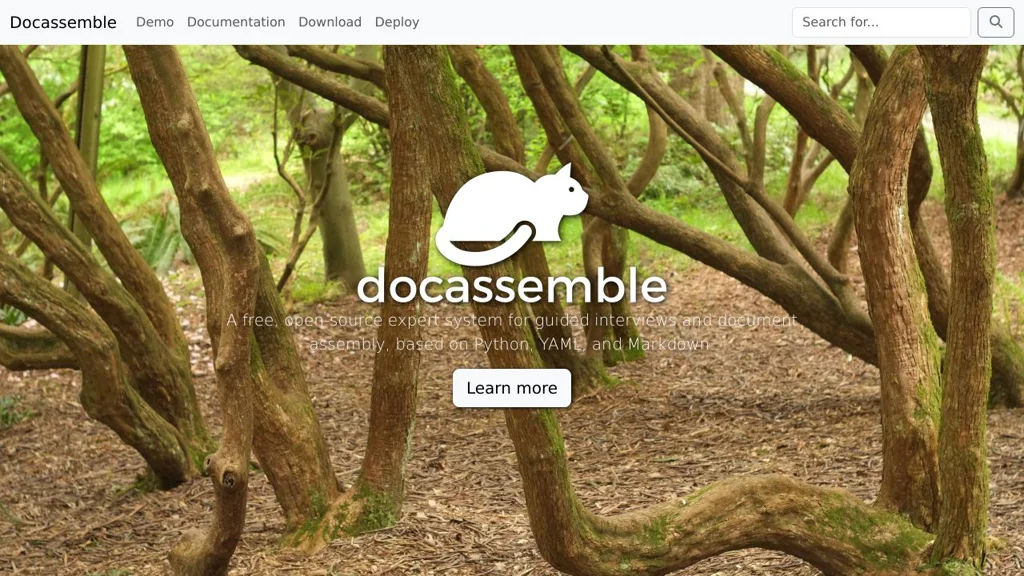Viewport: 1024px width, 576px height.
Task: Go to the Download section
Action: 330,22
